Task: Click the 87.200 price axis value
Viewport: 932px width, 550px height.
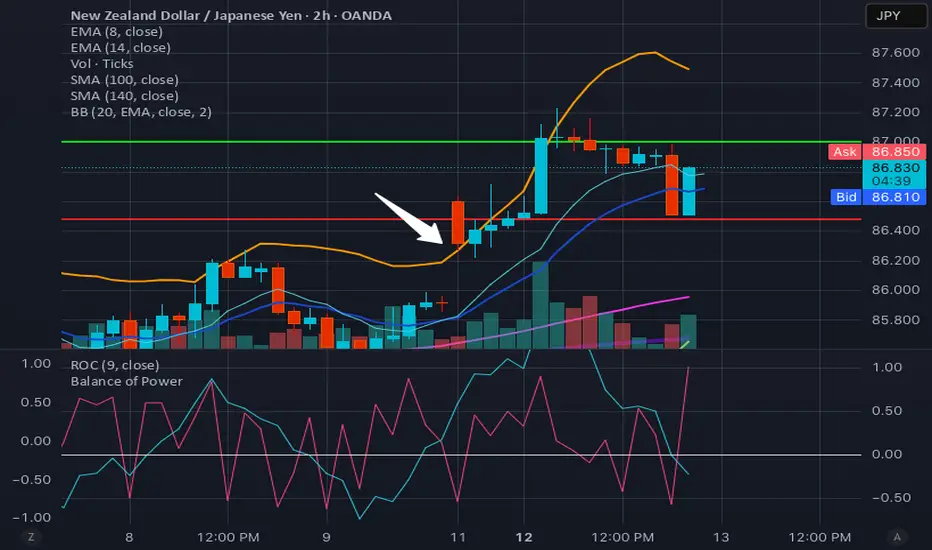Action: pos(895,112)
